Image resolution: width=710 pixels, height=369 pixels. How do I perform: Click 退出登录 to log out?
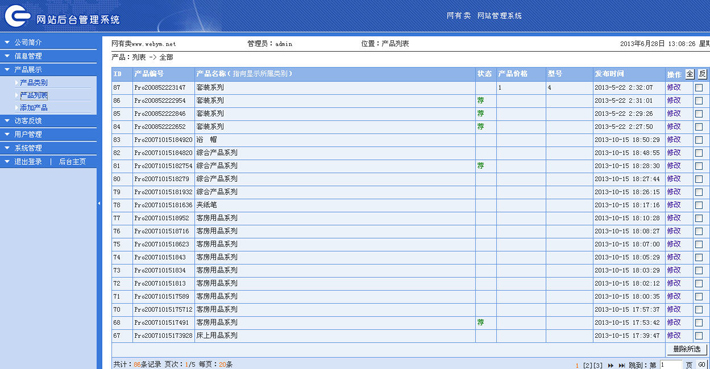[x=28, y=161]
